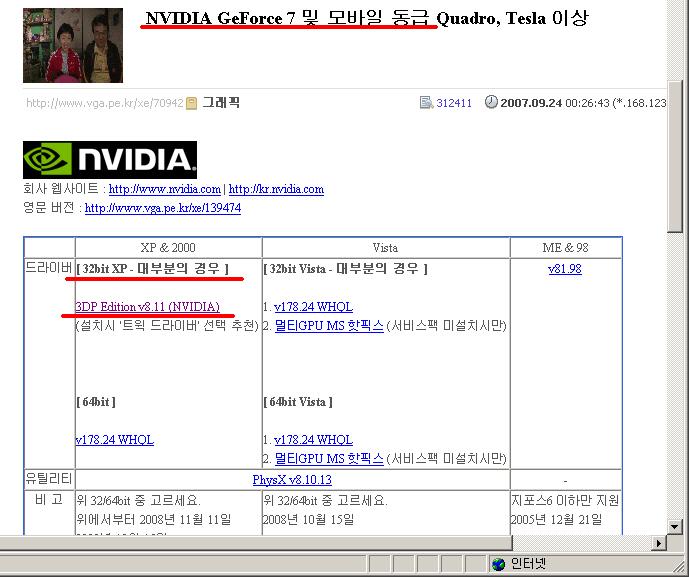Screen dimensions: 689x577
Task: Click the [ 32bit XP - 대부분의 경우 ] heading
Action: 152,269
